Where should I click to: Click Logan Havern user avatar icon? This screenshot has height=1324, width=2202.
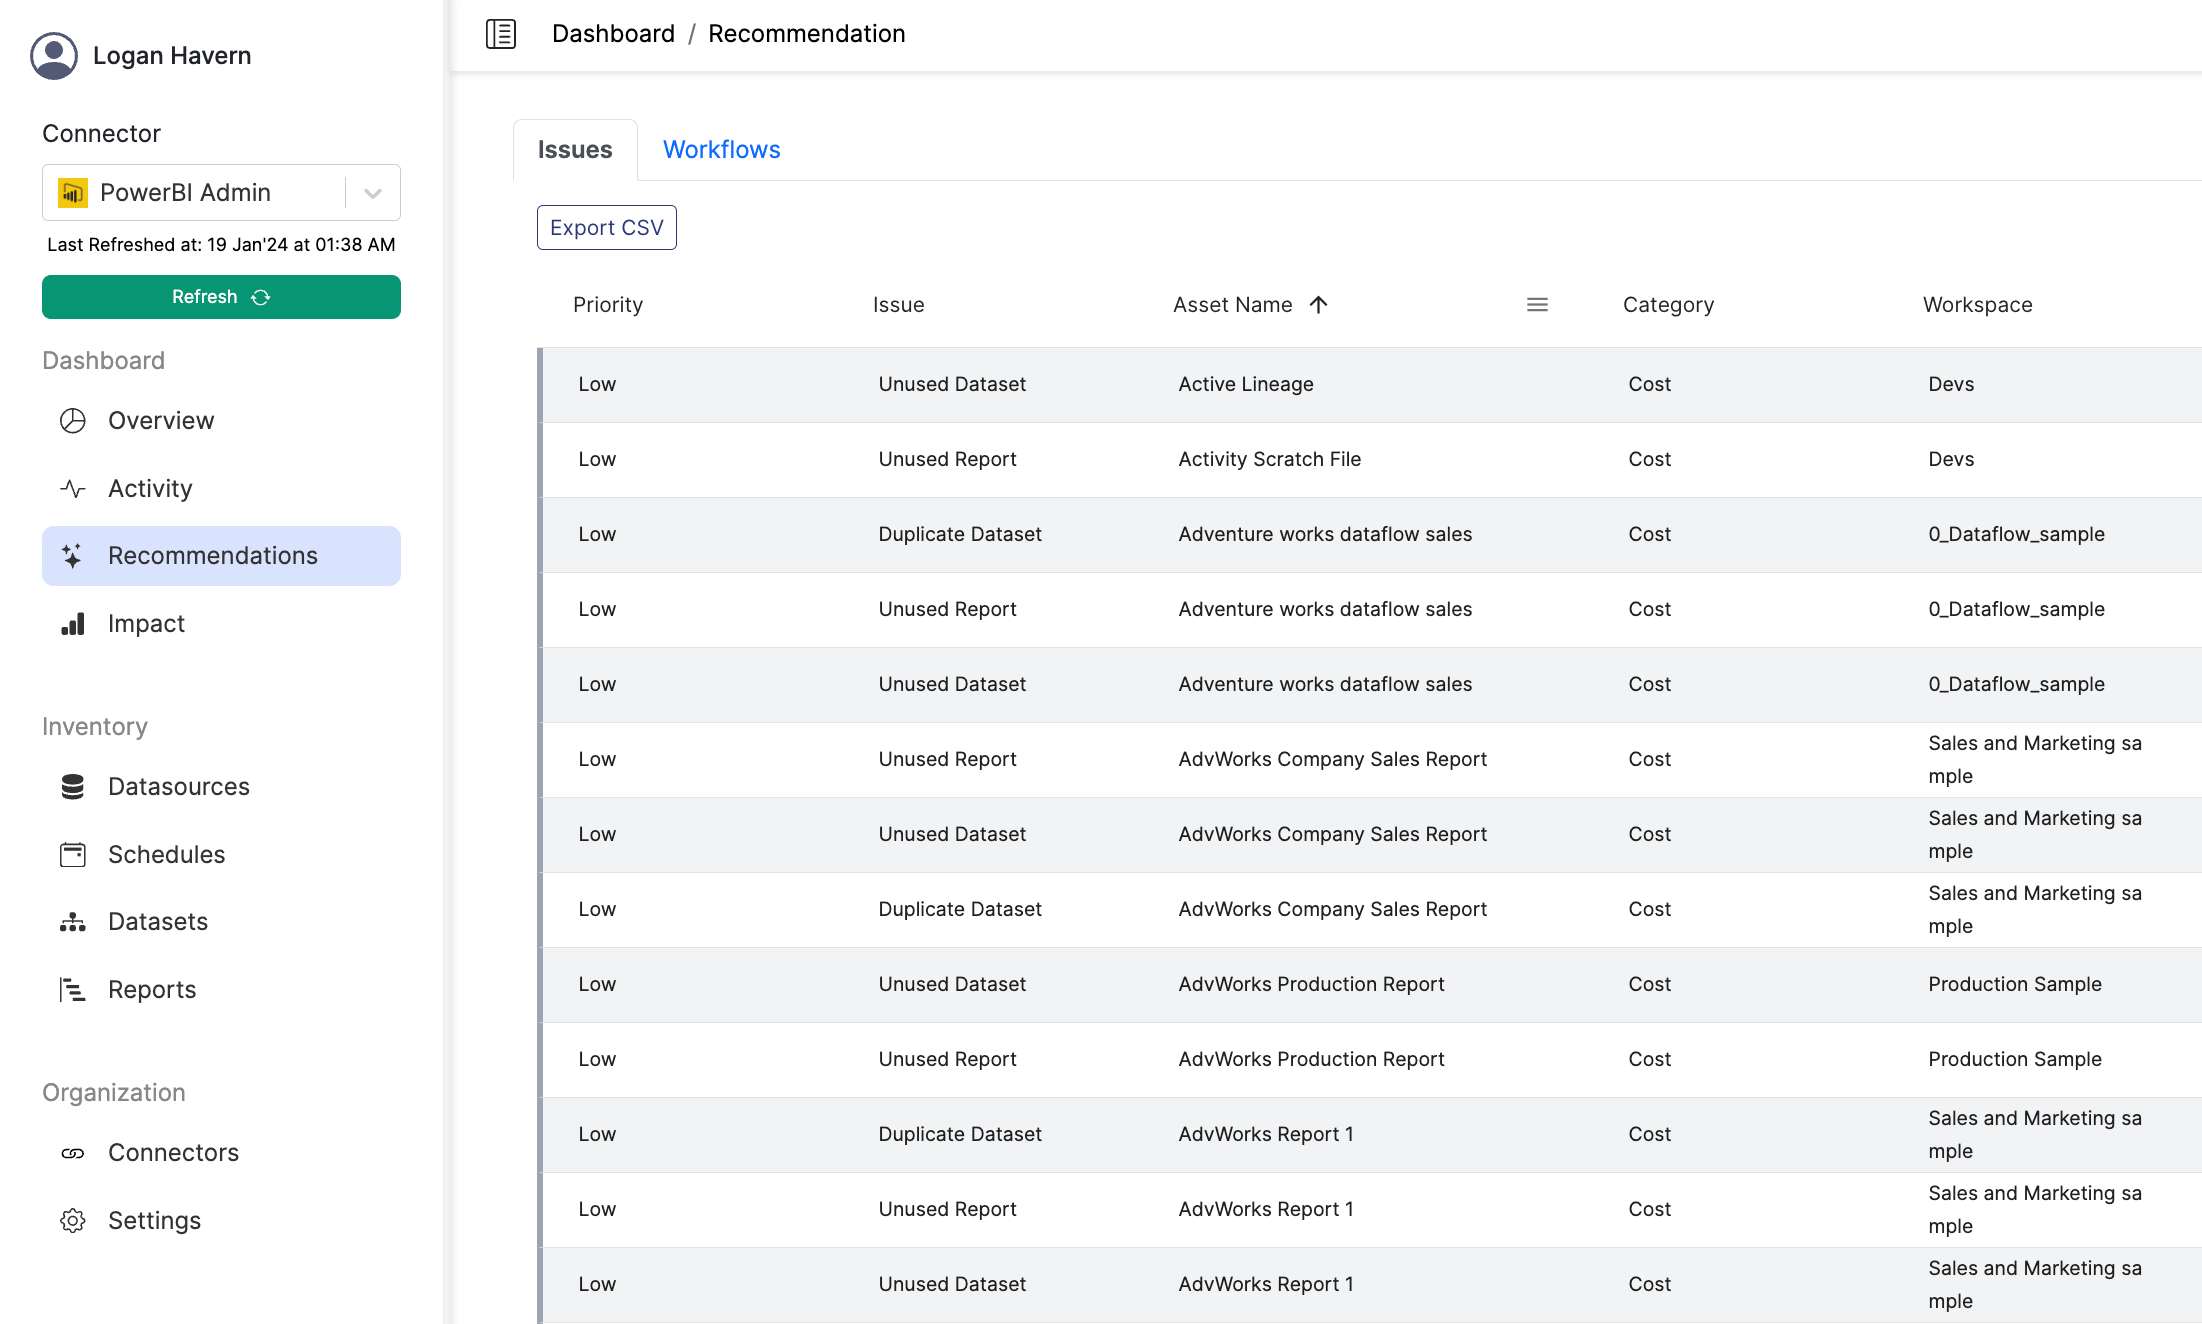click(54, 56)
